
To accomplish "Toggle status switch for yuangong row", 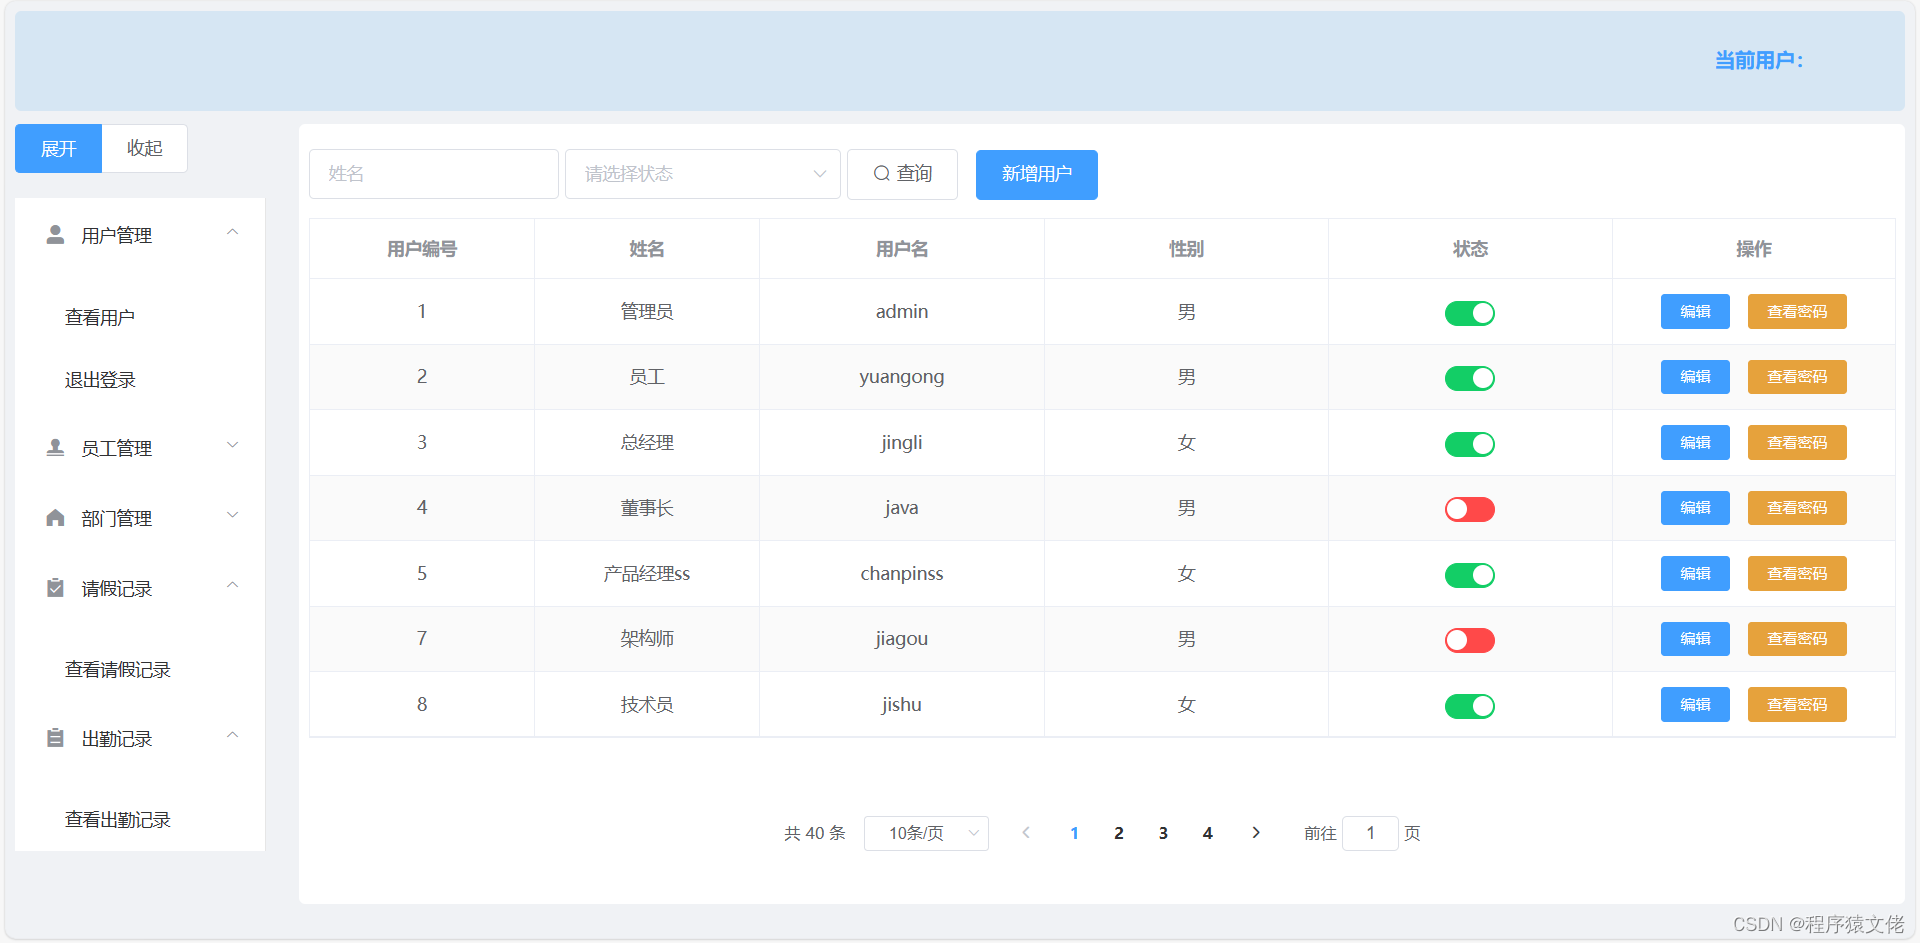I will click(x=1470, y=378).
